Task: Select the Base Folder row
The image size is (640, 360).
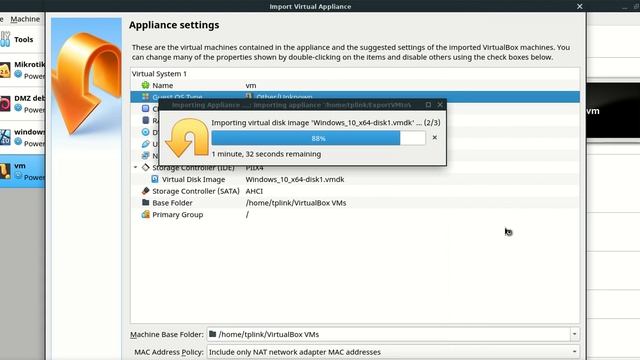Action: tap(355, 203)
